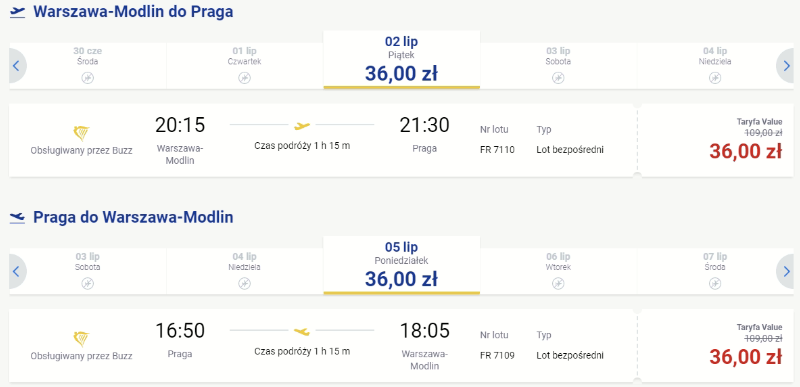Image resolution: width=800 pixels, height=387 pixels.
Task: Select outbound 03 lip Sobota date tab
Action: click(x=558, y=66)
